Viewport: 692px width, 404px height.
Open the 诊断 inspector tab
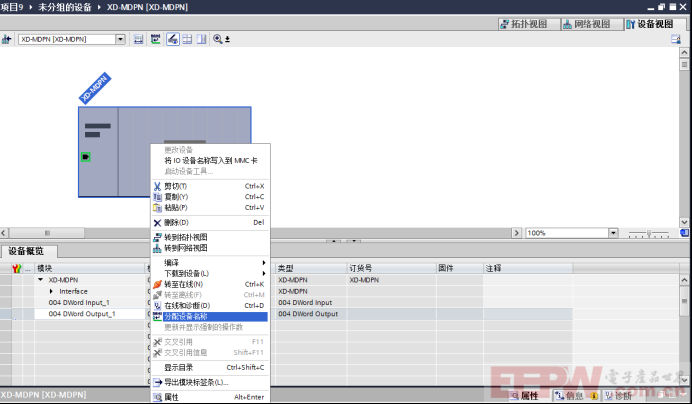click(x=618, y=396)
